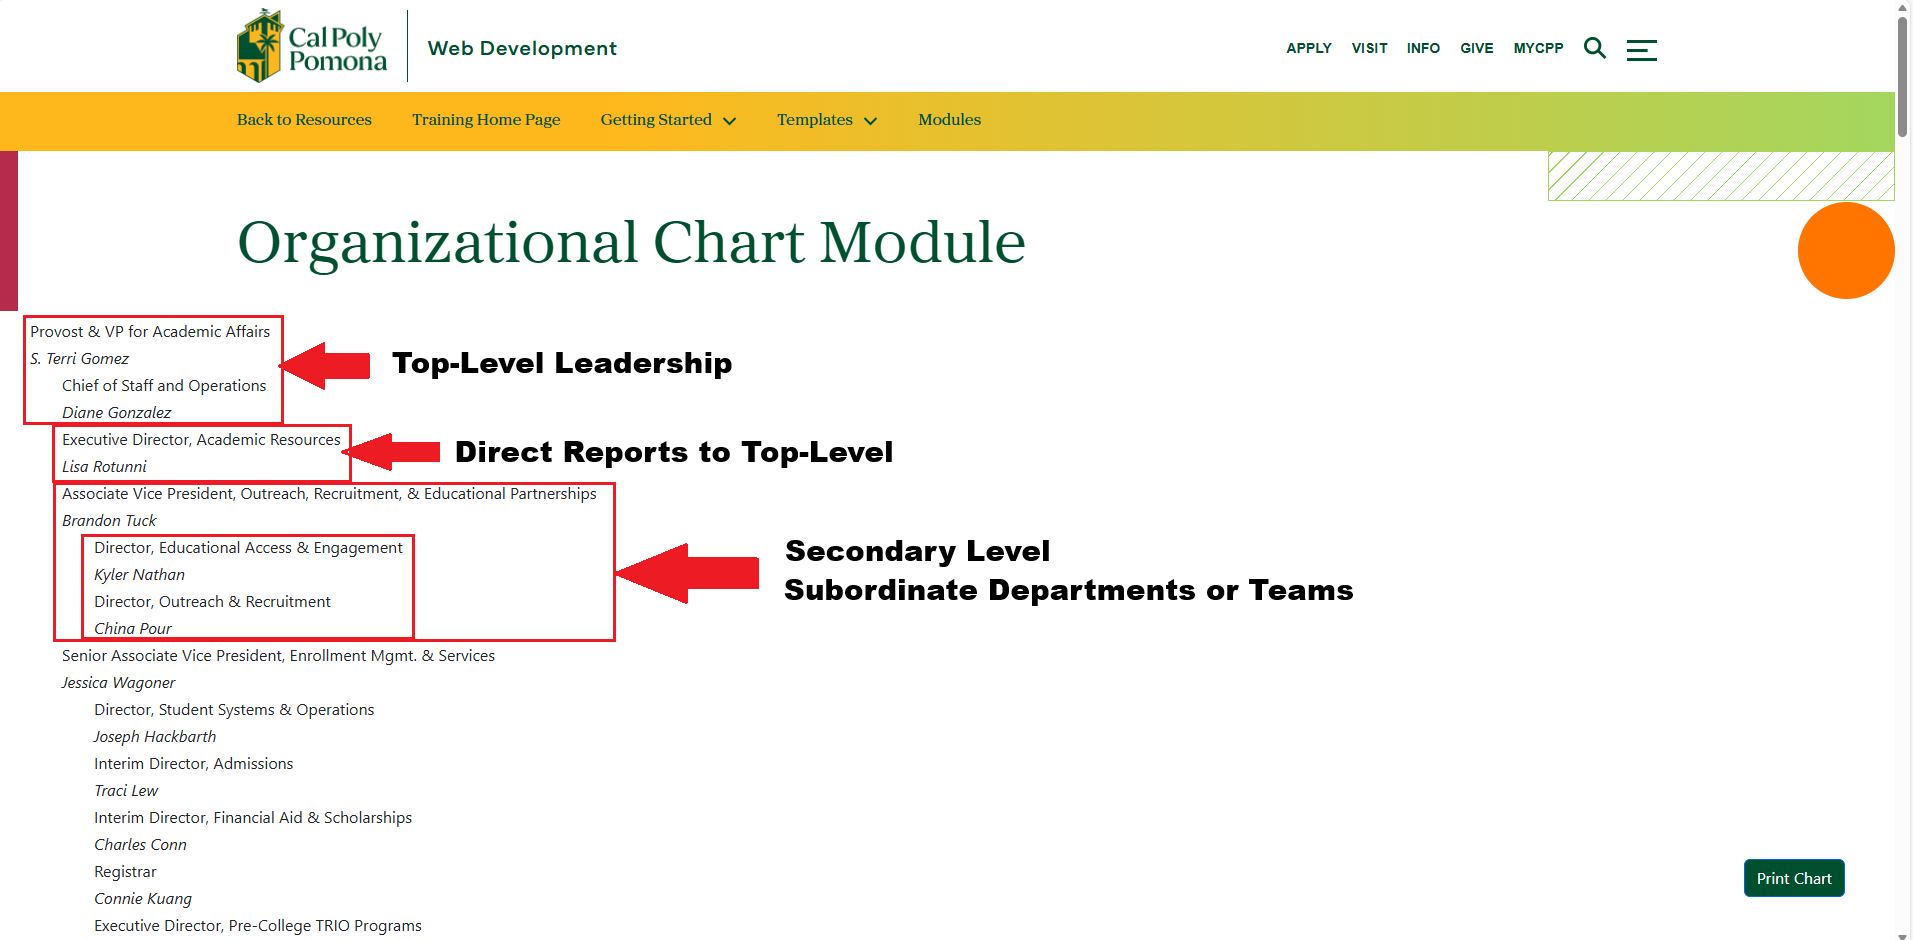
Task: Open the INFO header link
Action: pos(1423,48)
